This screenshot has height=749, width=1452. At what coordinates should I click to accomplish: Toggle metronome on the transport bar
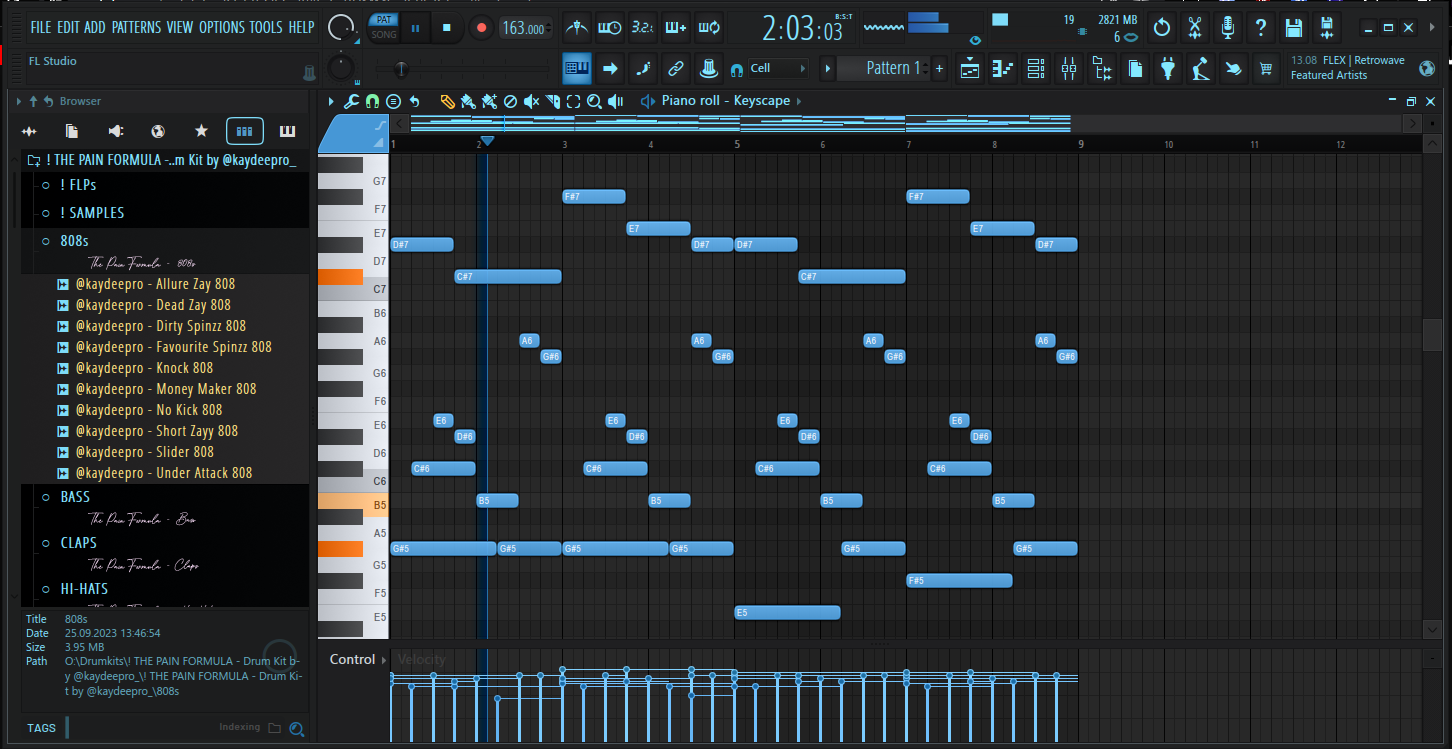pyautogui.click(x=577, y=28)
